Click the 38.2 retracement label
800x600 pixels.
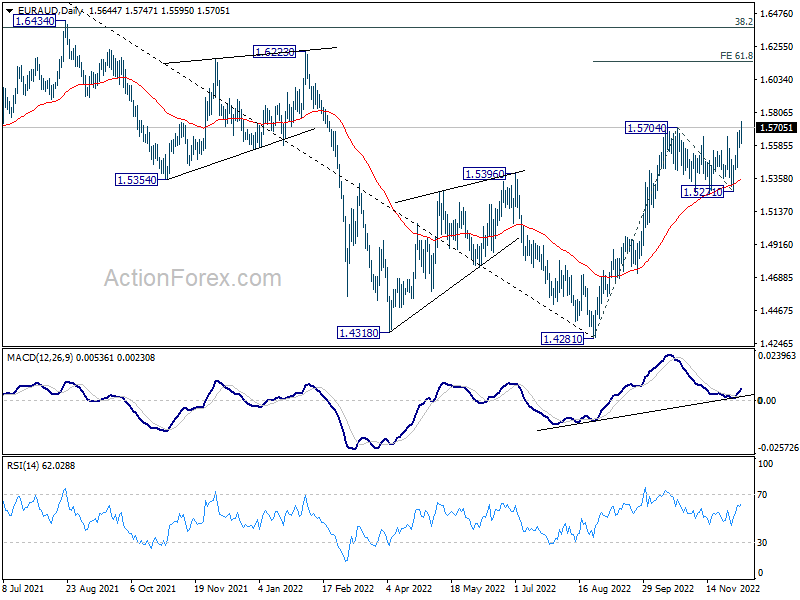pyautogui.click(x=744, y=21)
